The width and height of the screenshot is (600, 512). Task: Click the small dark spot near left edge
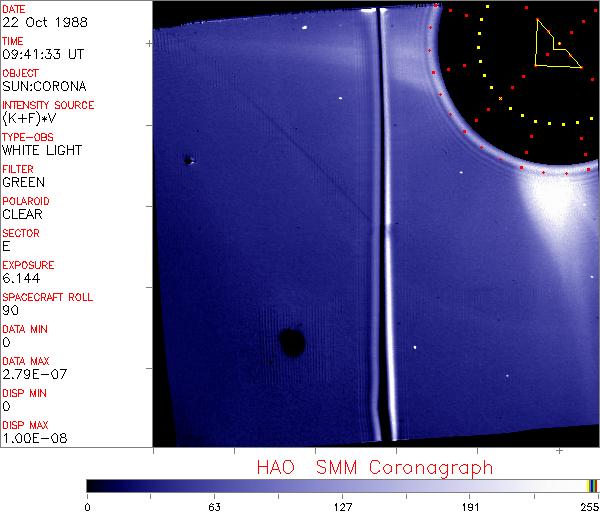(188, 159)
